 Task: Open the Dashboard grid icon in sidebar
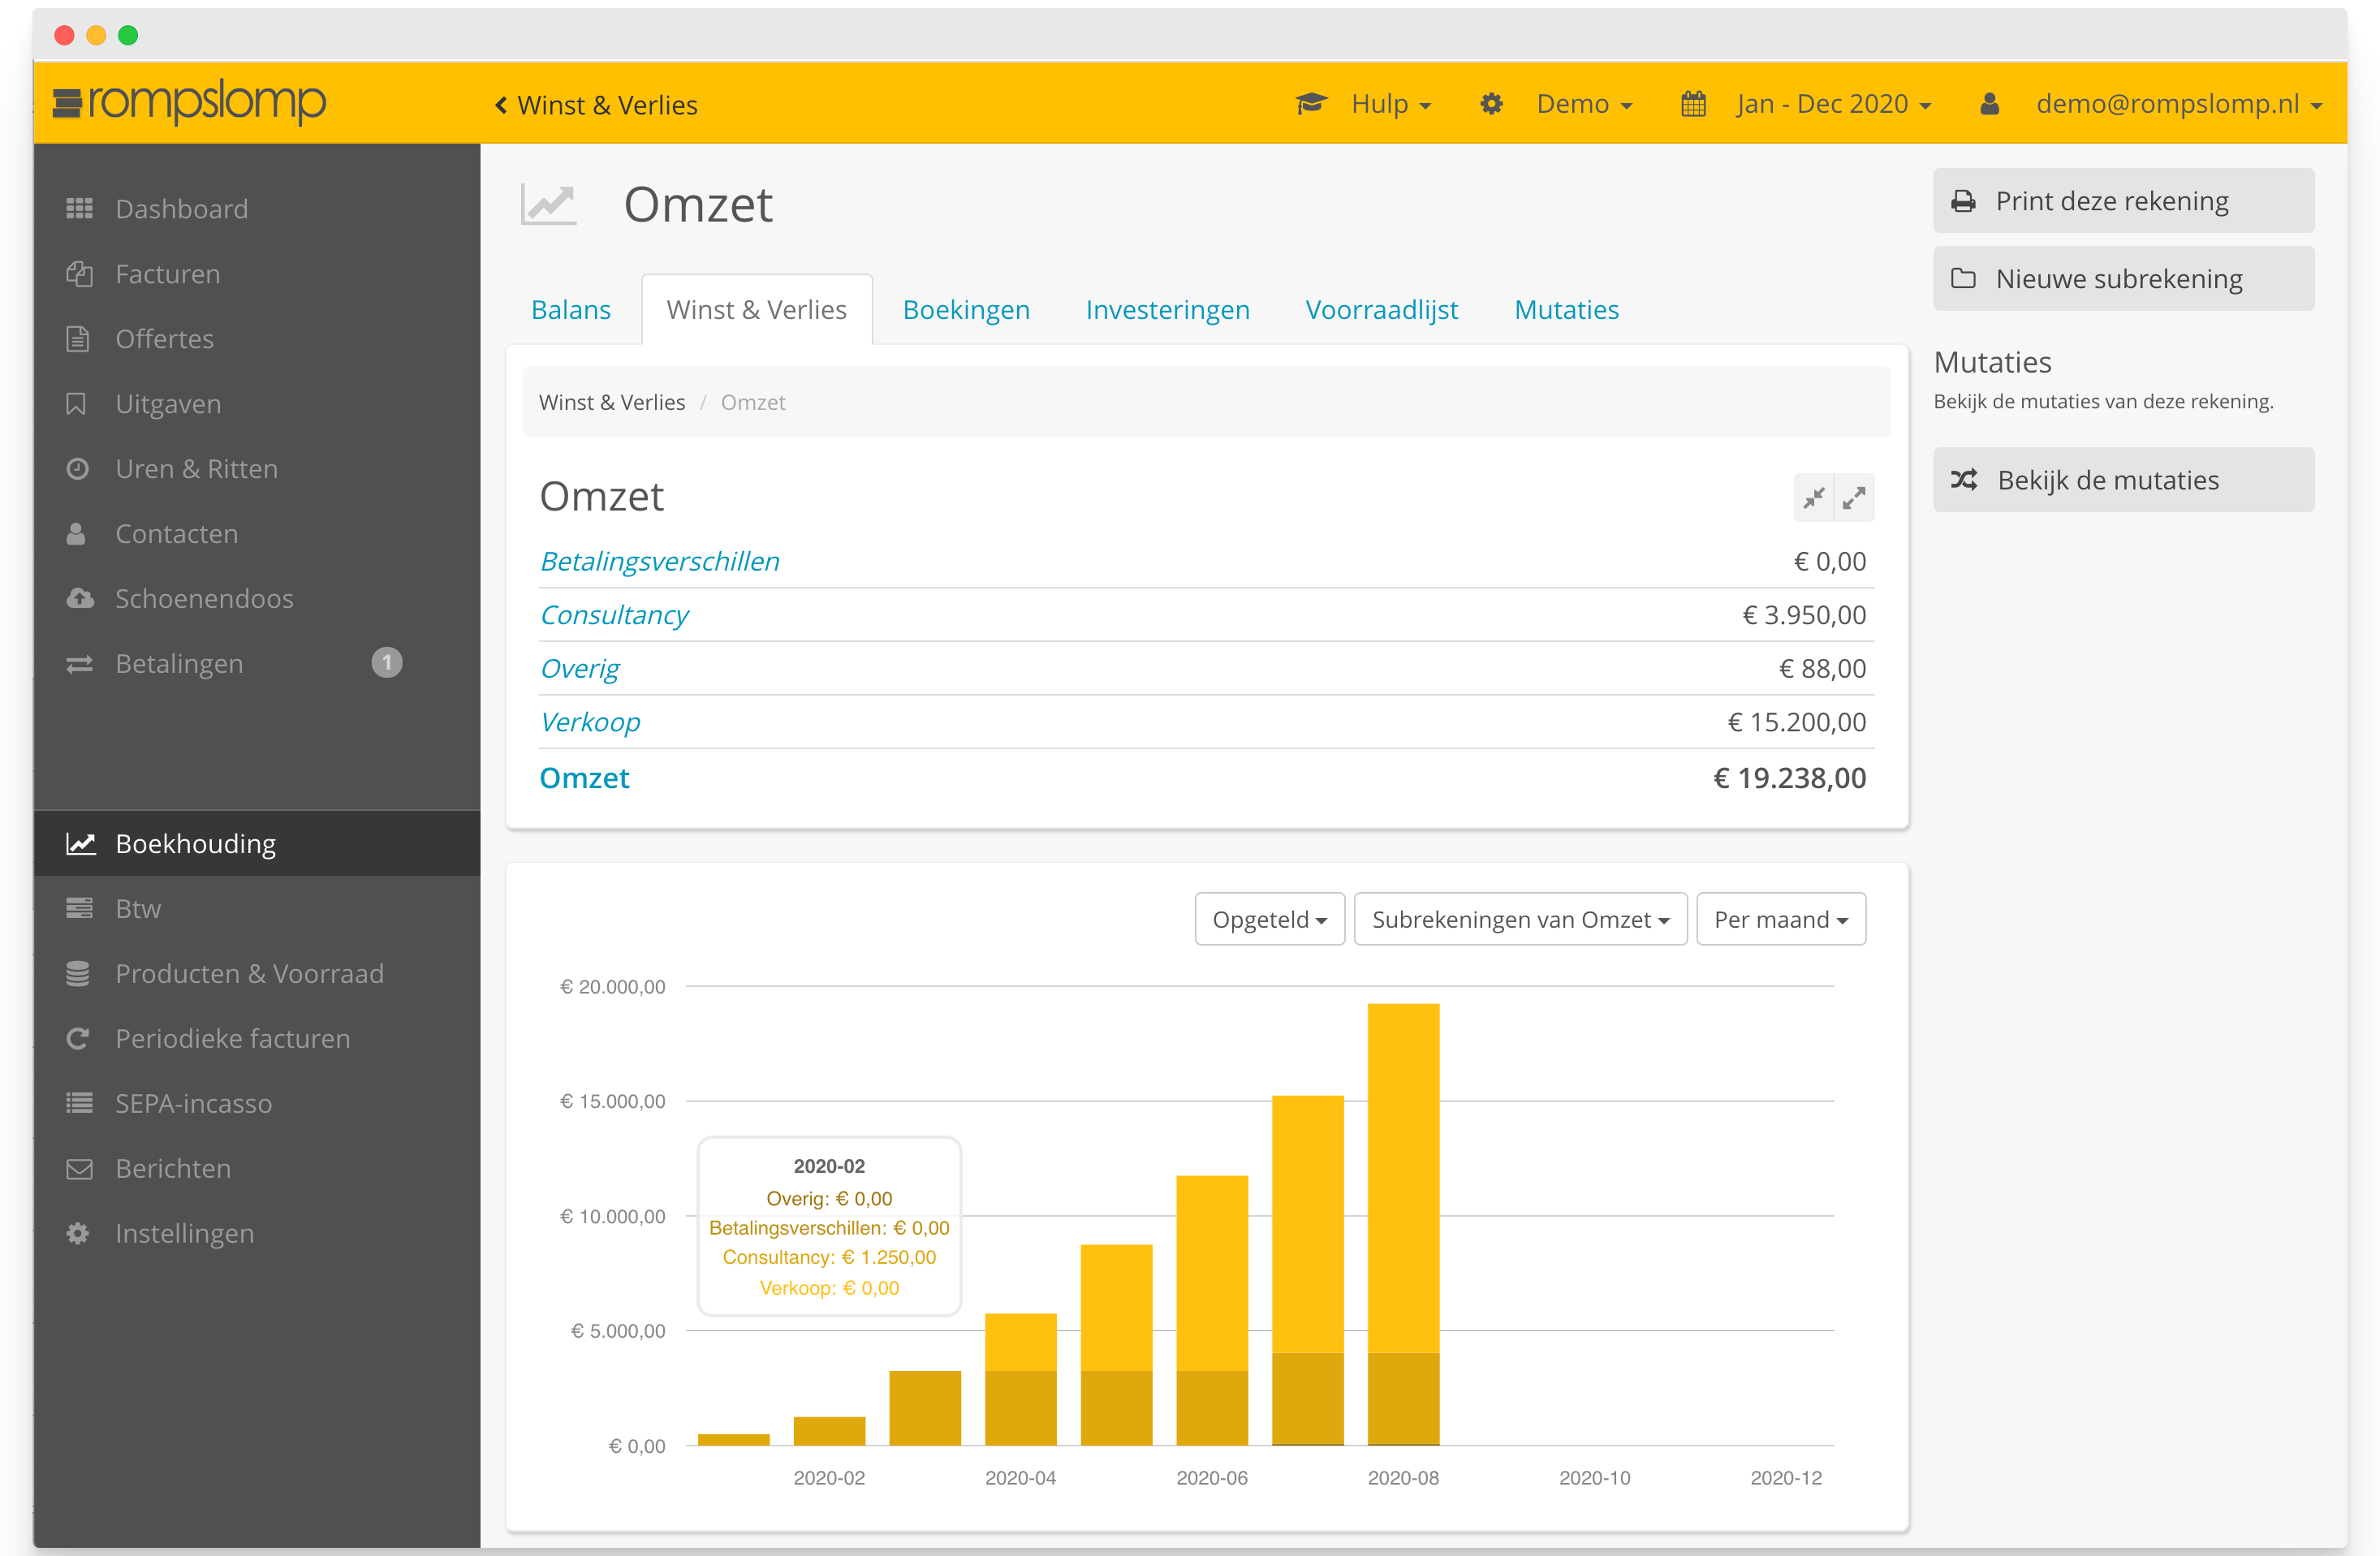[79, 209]
